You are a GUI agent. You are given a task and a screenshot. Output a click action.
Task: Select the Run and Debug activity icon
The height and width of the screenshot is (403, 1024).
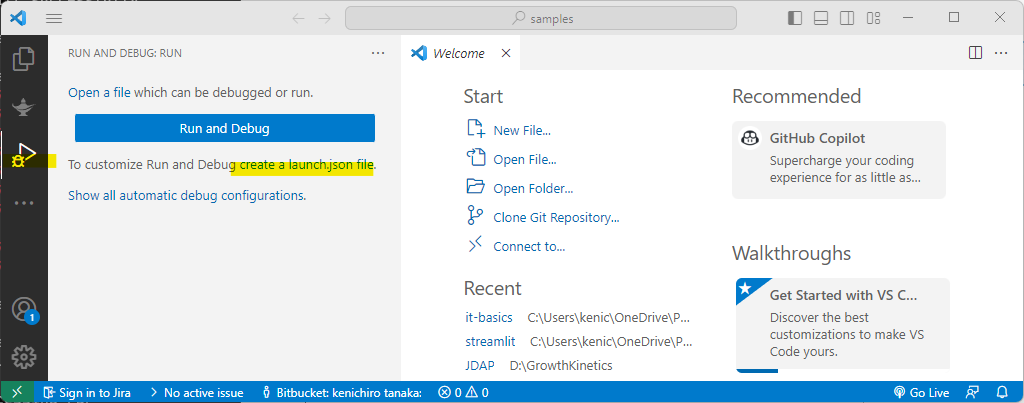click(x=24, y=154)
